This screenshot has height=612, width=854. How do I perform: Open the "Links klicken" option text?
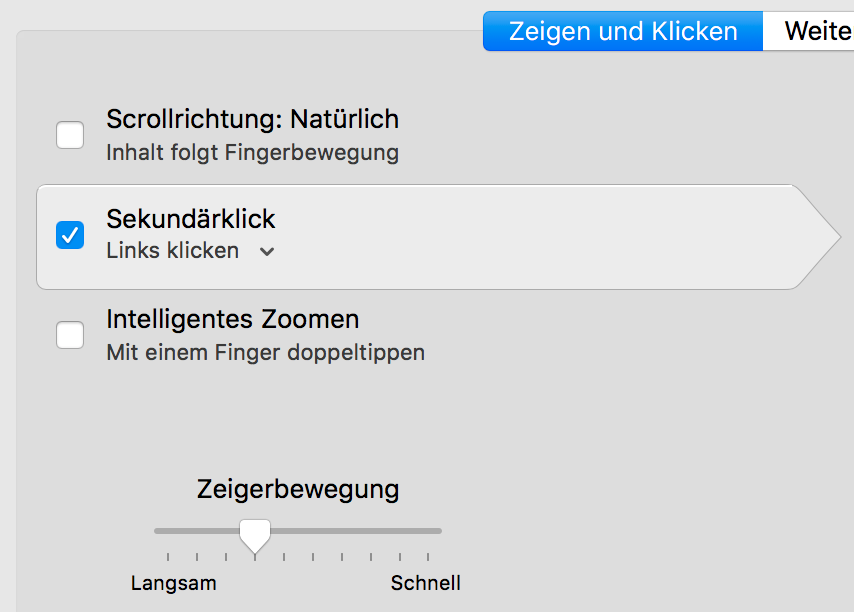(x=173, y=251)
